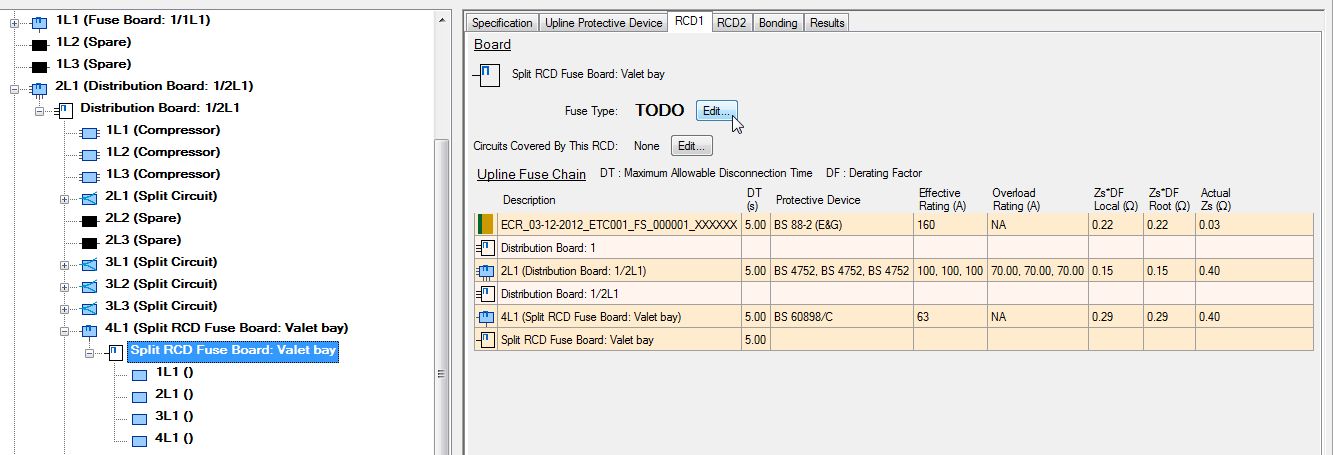Collapse the 1L1 (Fuse Board: 1/1L1) tree node
The height and width of the screenshot is (455, 1333).
coord(15,22)
